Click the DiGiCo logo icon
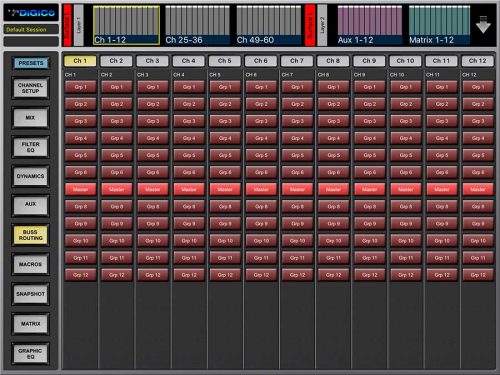The height and width of the screenshot is (375, 500). point(31,13)
